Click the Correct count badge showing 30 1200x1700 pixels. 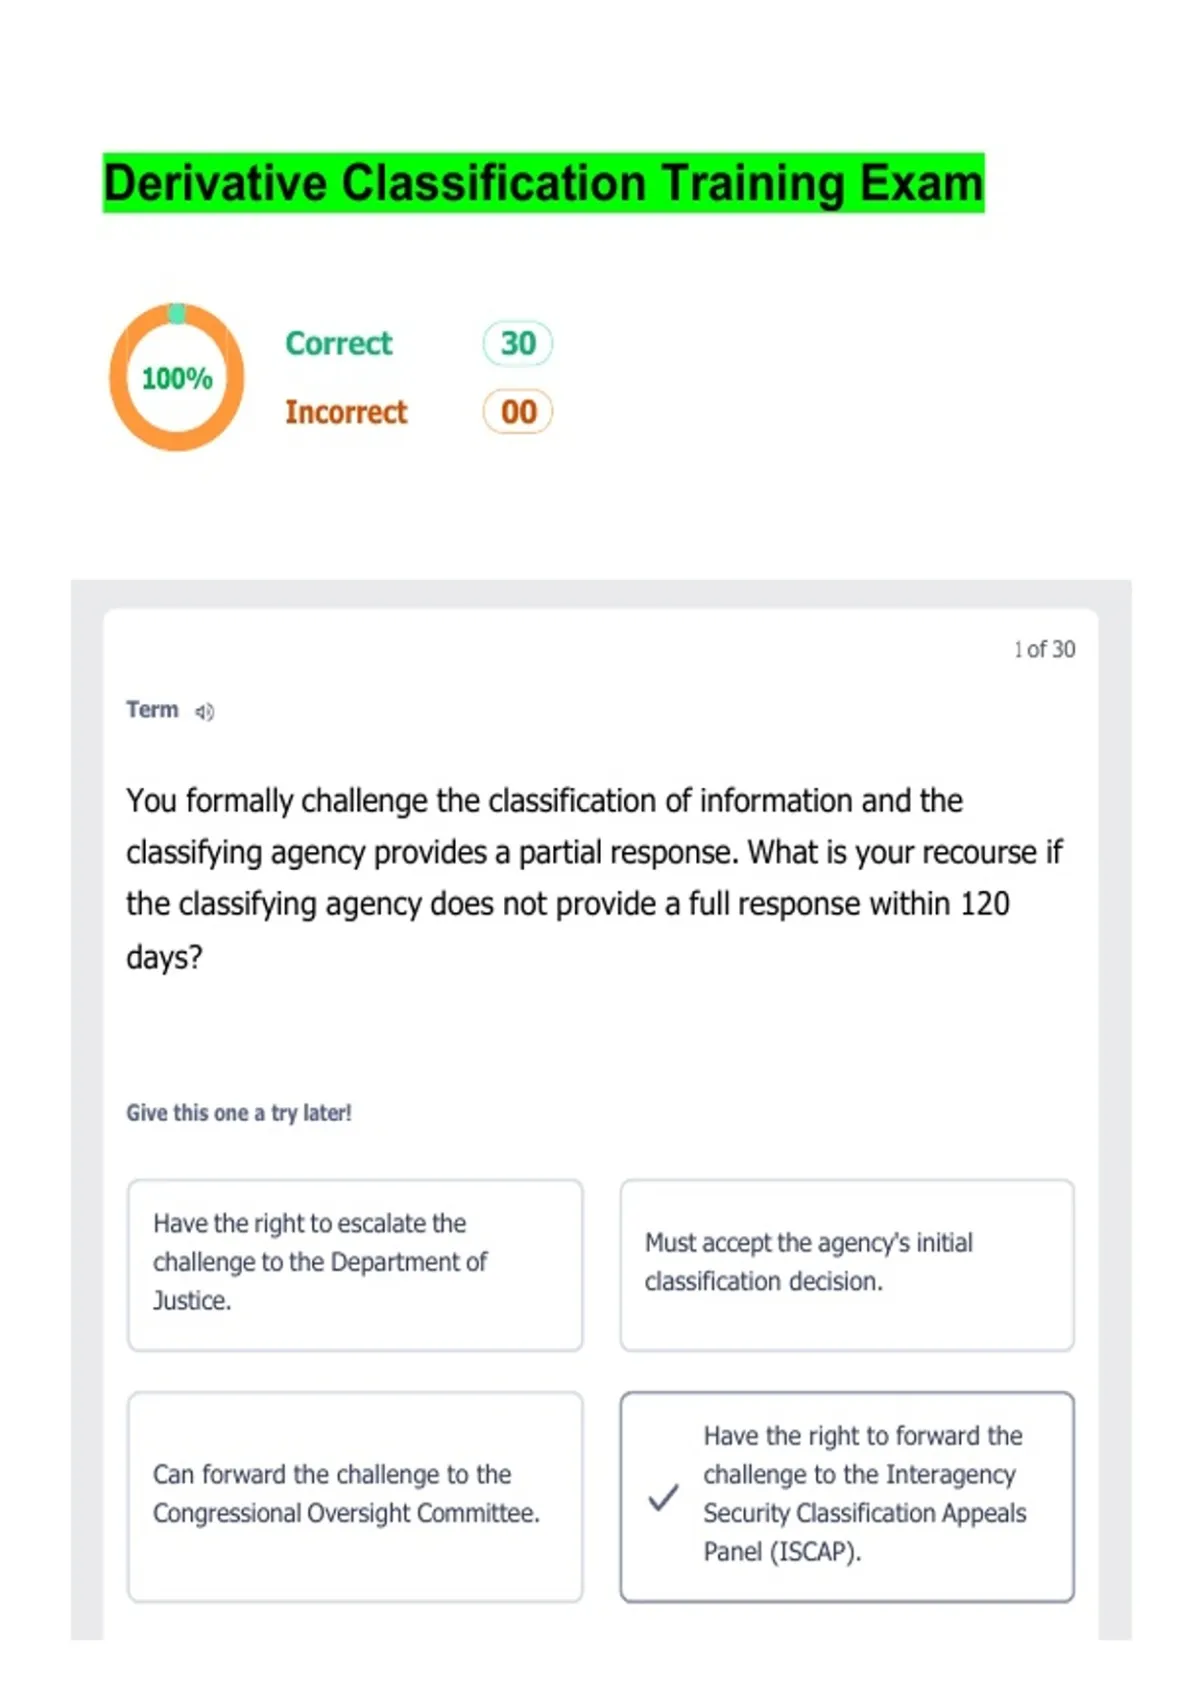518,343
